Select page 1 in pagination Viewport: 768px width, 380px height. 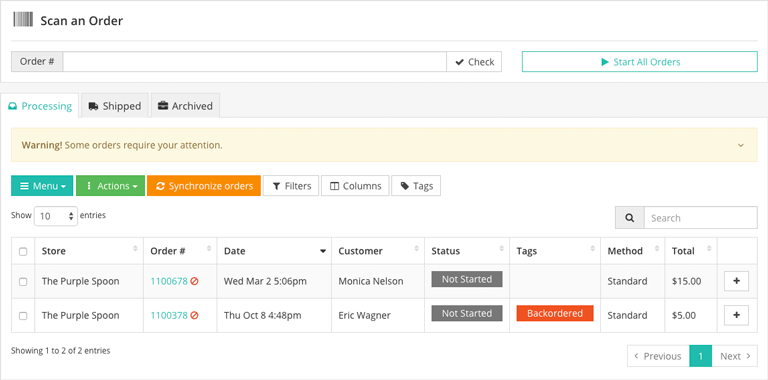pos(701,356)
